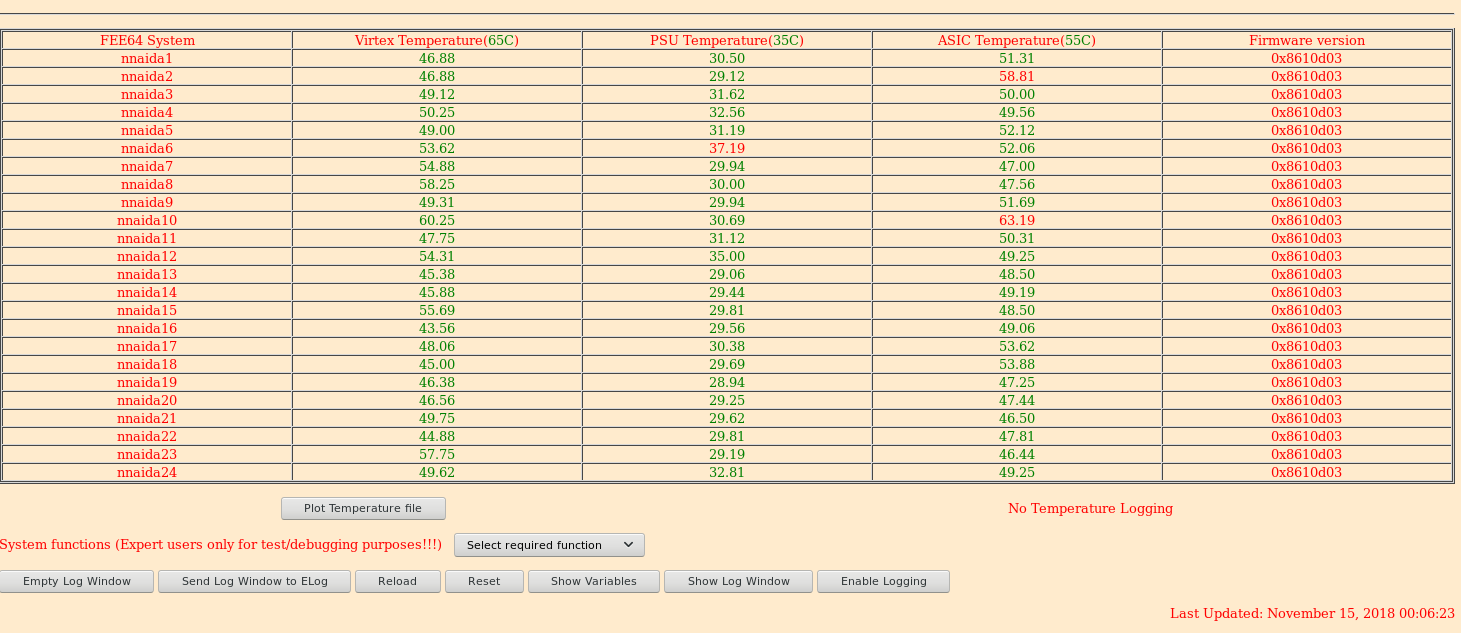This screenshot has width=1461, height=633.
Task: Click the nnaida24 row label
Action: click(147, 473)
